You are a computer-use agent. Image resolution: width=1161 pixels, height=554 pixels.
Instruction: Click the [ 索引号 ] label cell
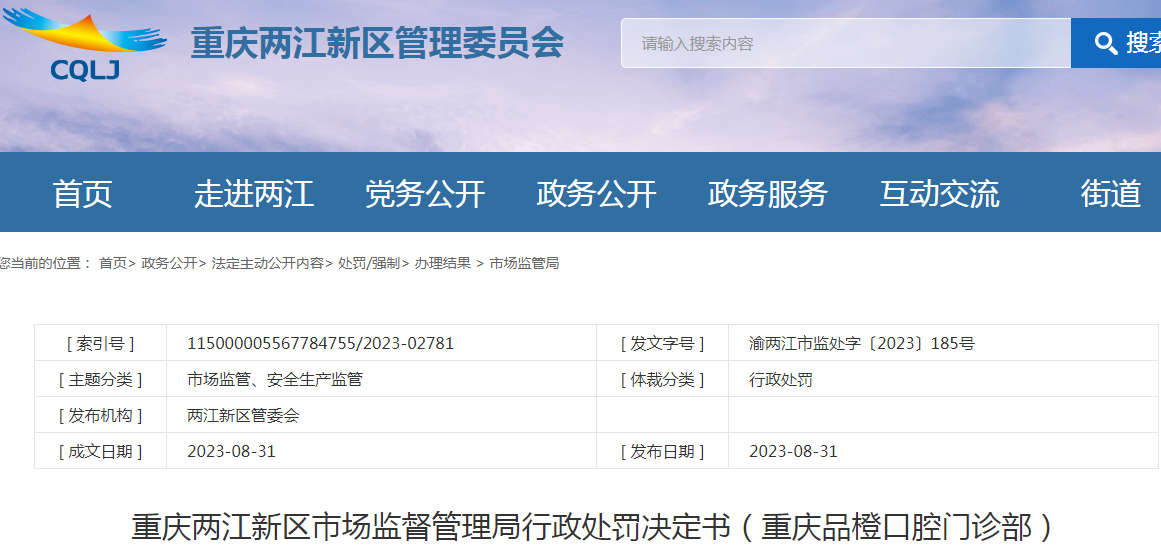[x=101, y=343]
